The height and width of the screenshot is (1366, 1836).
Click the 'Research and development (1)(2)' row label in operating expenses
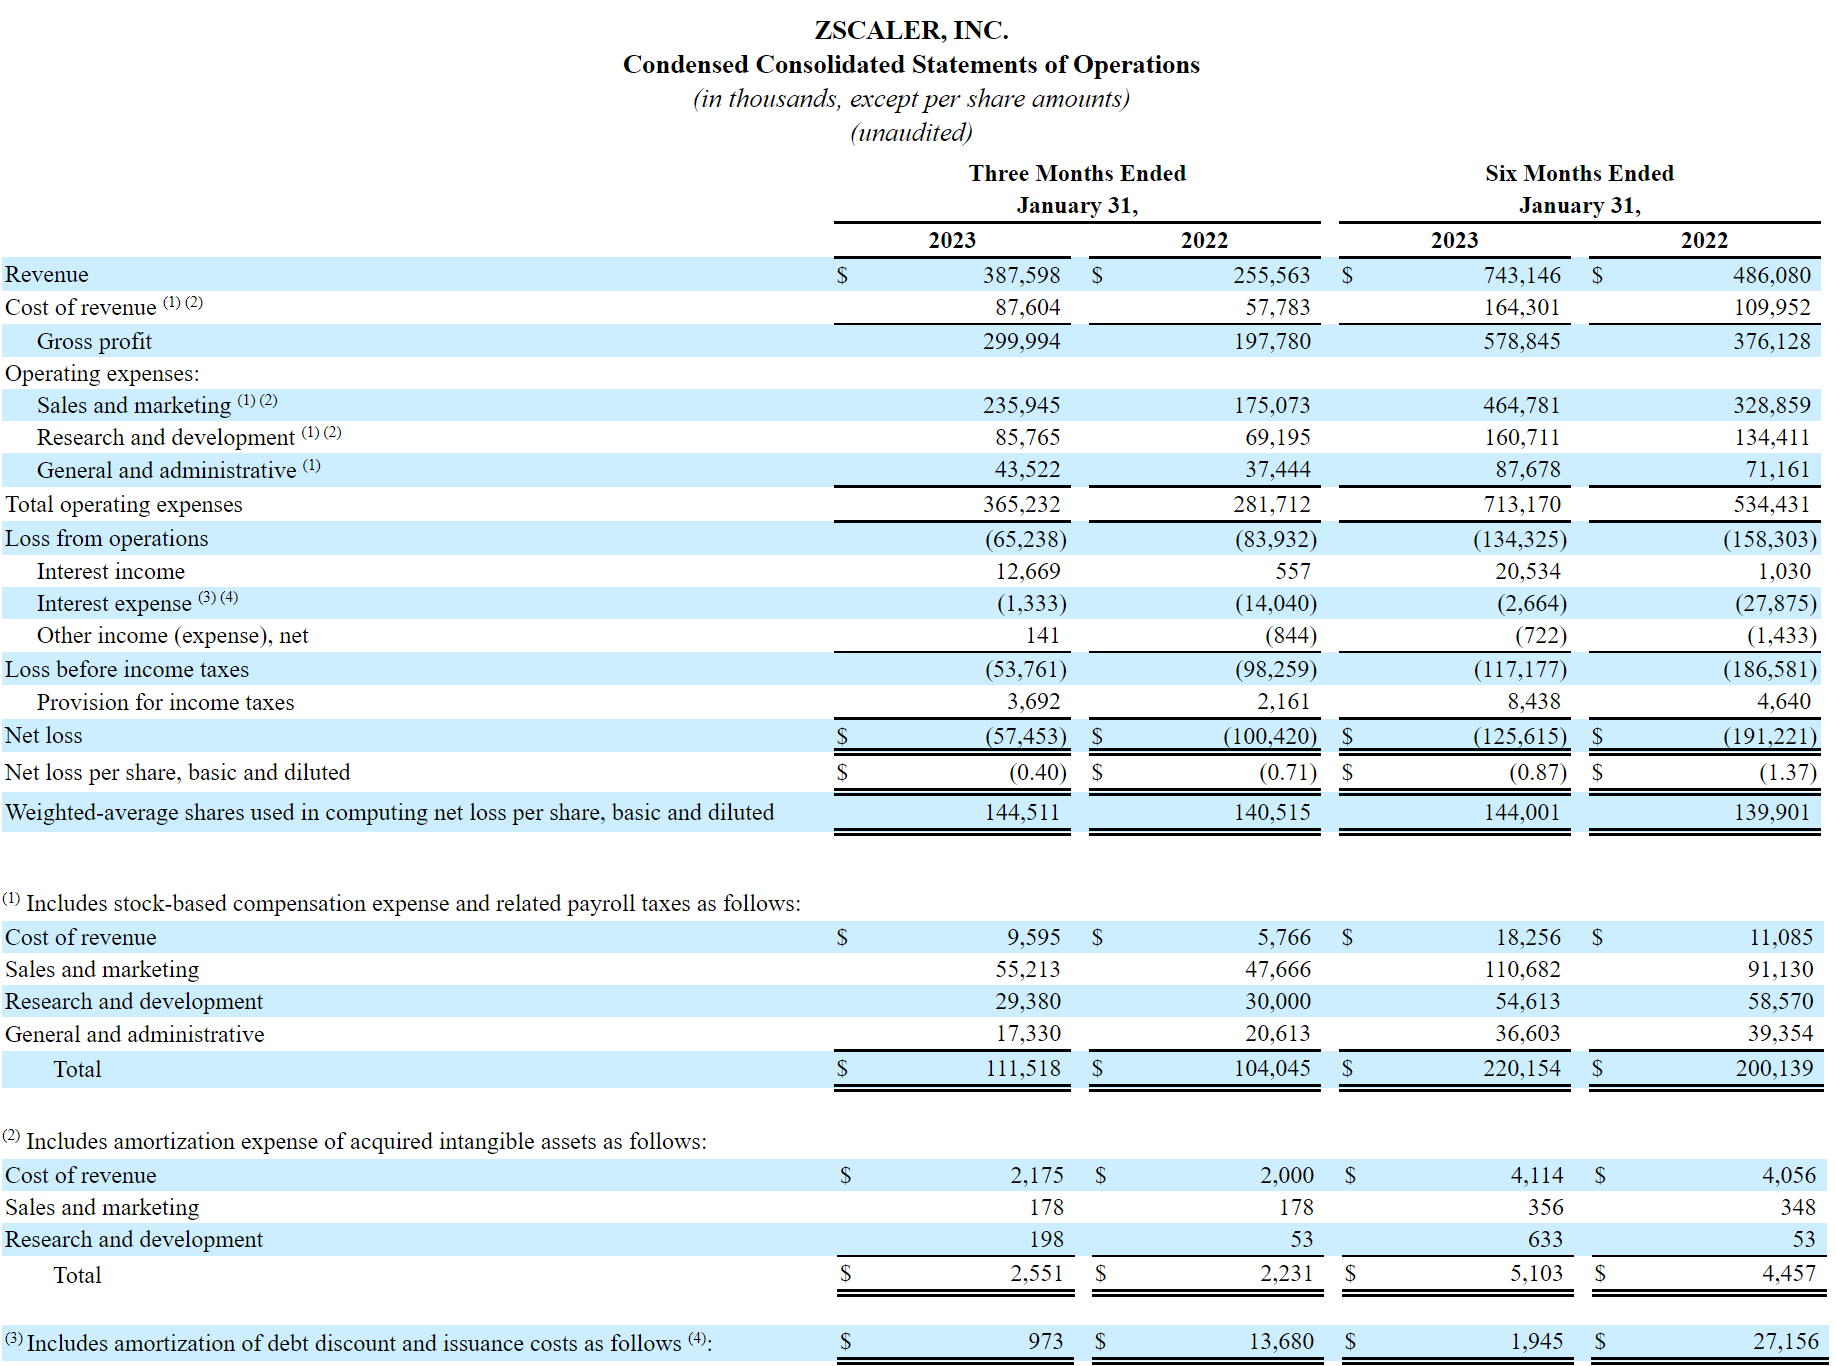[189, 437]
